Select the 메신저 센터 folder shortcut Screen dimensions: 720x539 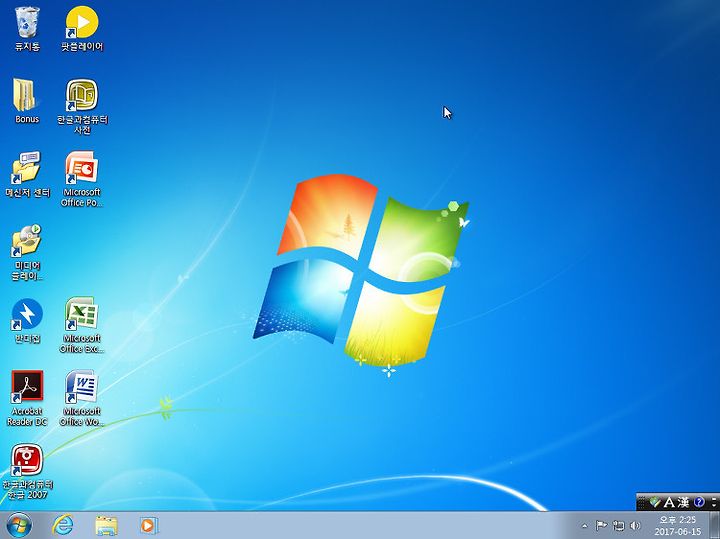pos(27,174)
